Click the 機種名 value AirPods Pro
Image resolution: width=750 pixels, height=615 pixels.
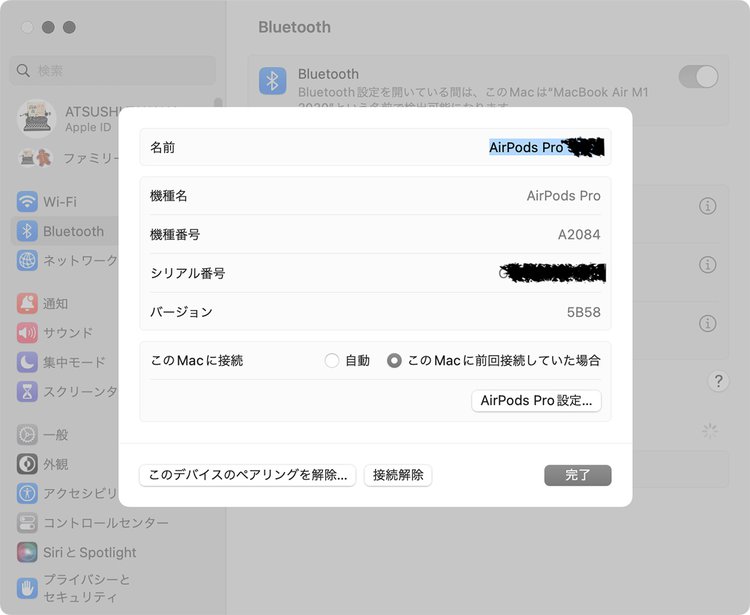pos(563,196)
